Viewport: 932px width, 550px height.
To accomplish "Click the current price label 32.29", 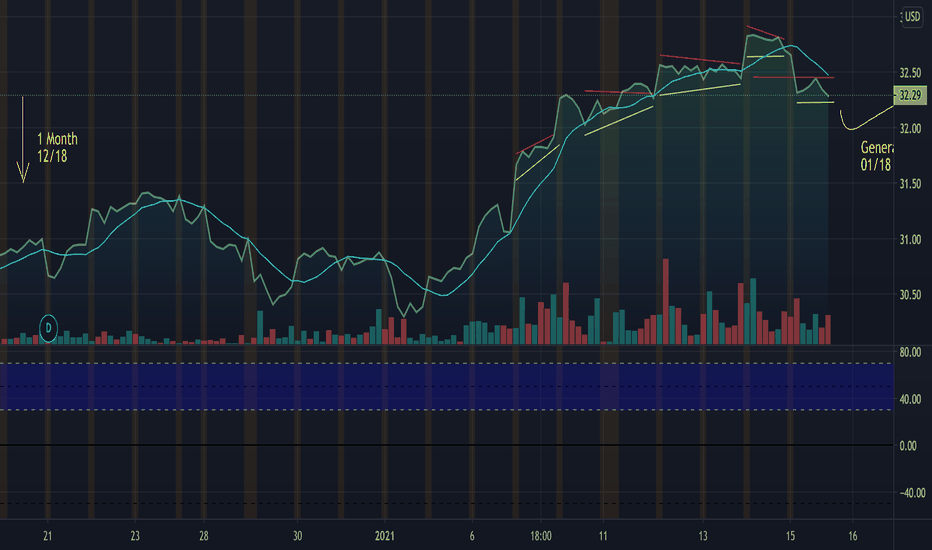I will [910, 95].
